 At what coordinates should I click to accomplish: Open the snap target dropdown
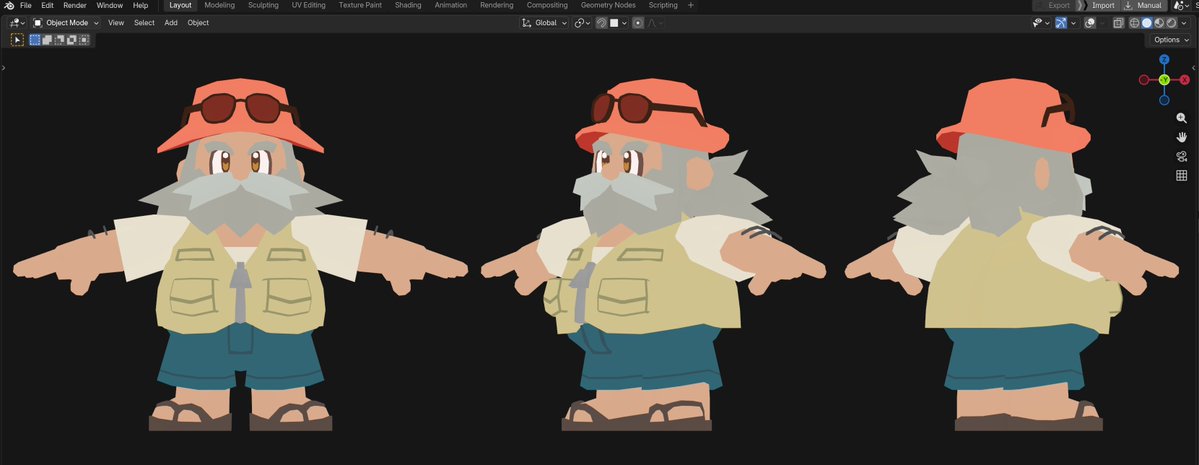[619, 23]
